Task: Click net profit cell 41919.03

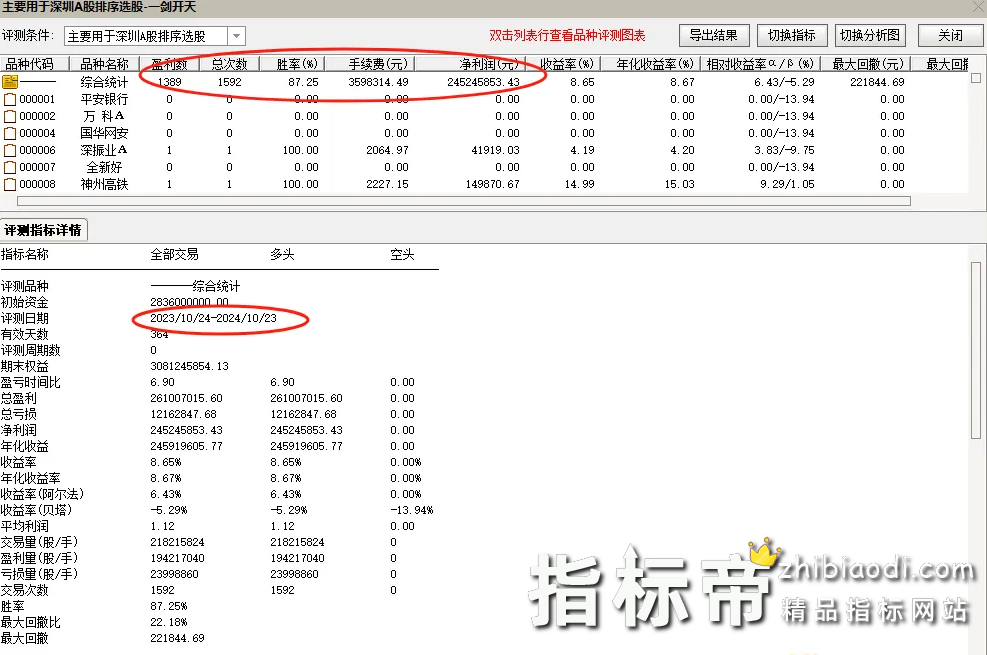Action: (x=495, y=150)
